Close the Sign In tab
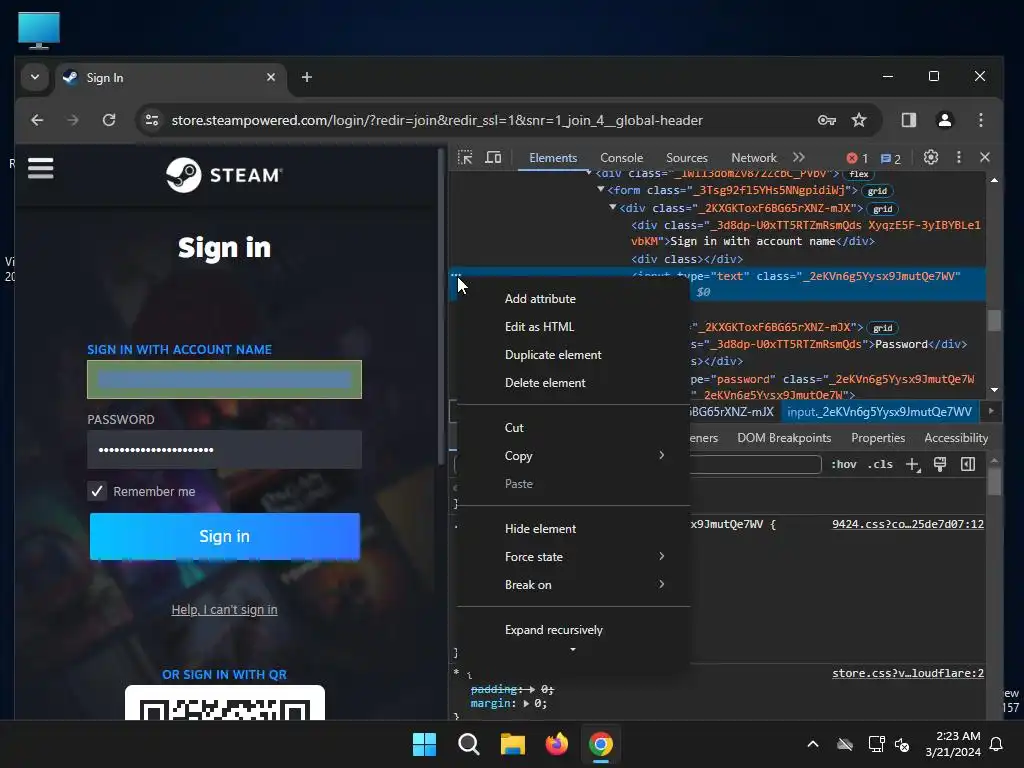 (x=271, y=77)
